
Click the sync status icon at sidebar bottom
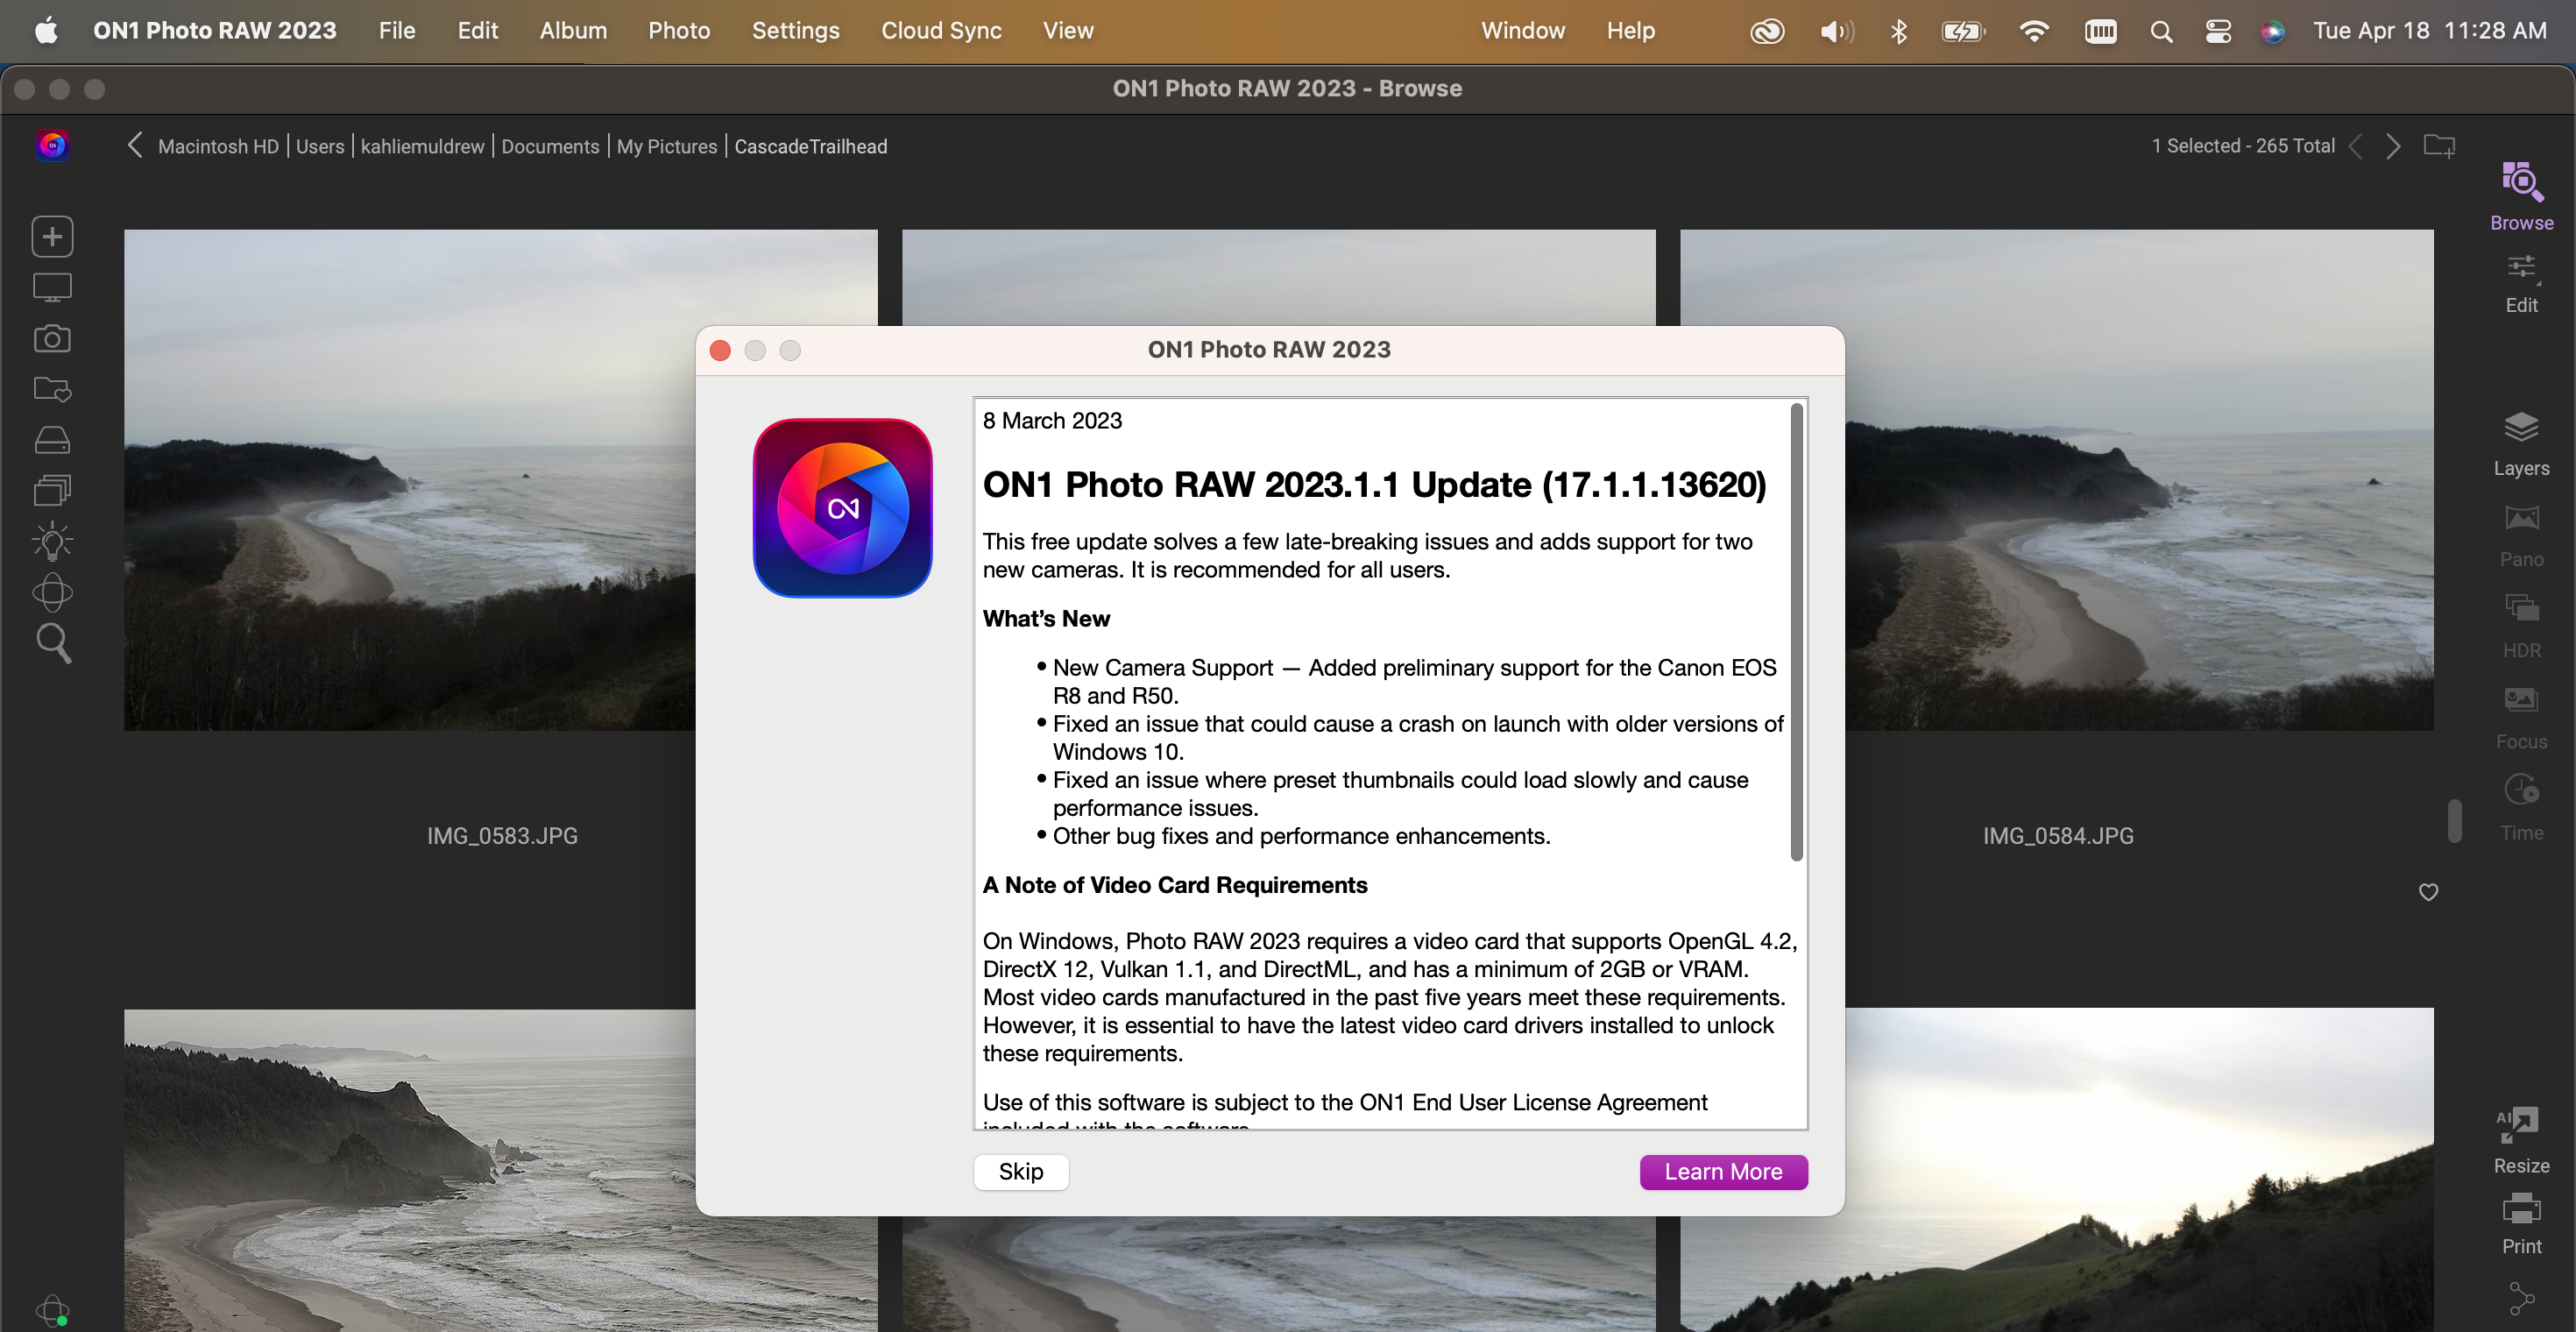click(52, 1310)
